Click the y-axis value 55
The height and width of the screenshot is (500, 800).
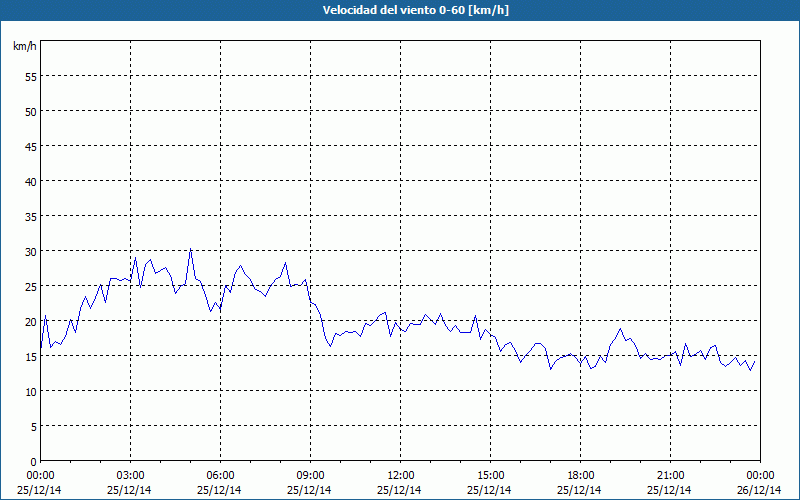[31, 77]
